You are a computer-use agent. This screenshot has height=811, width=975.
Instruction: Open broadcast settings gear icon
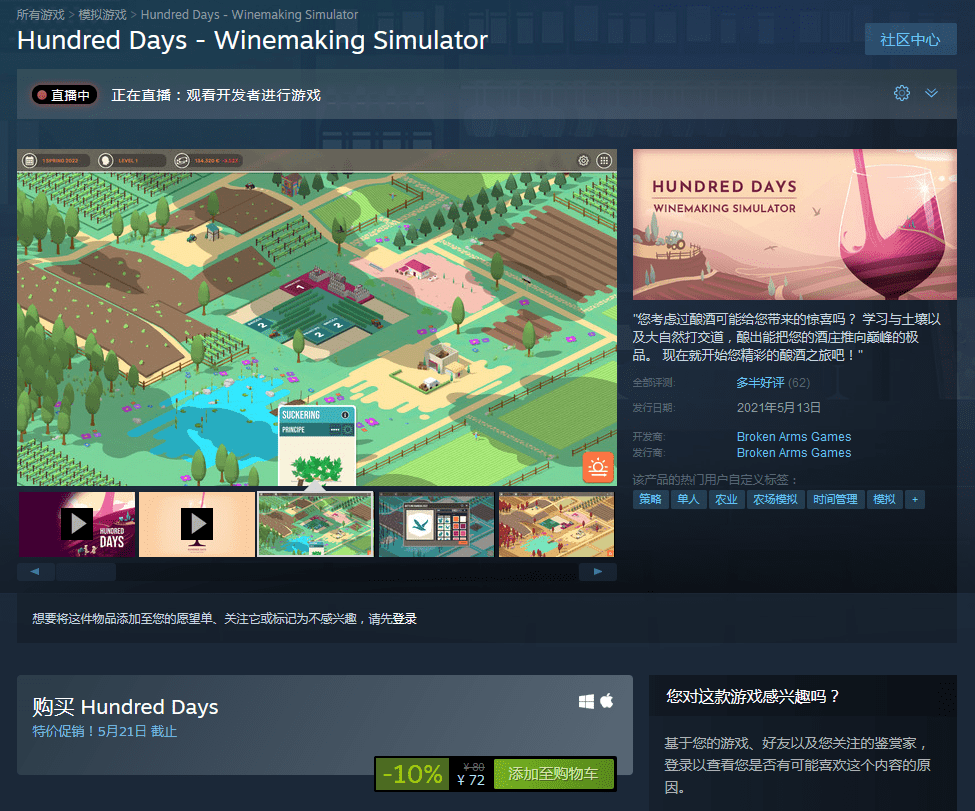[902, 93]
